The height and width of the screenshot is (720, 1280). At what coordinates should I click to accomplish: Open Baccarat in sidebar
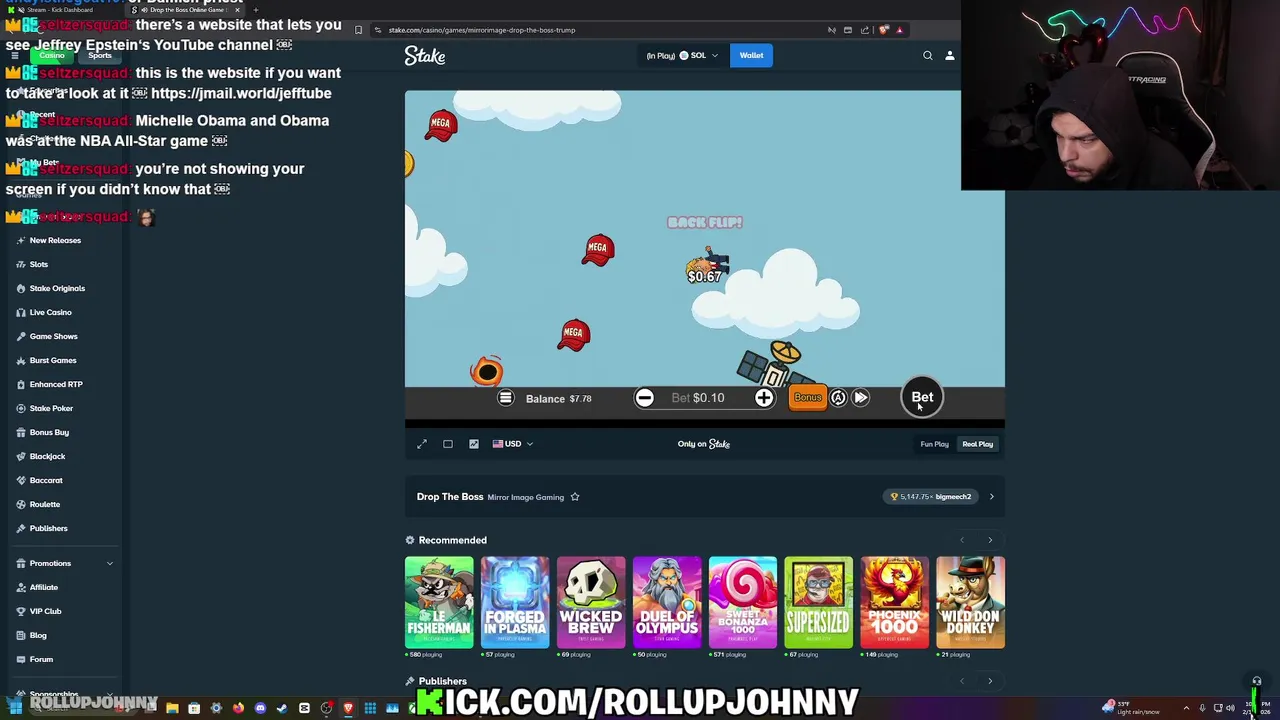63,480
